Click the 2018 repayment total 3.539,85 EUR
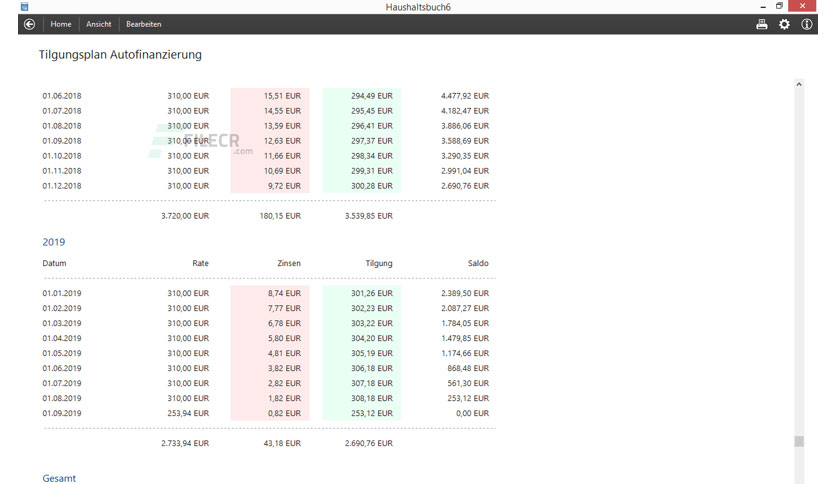The width and height of the screenshot is (836, 484). pyautogui.click(x=368, y=216)
